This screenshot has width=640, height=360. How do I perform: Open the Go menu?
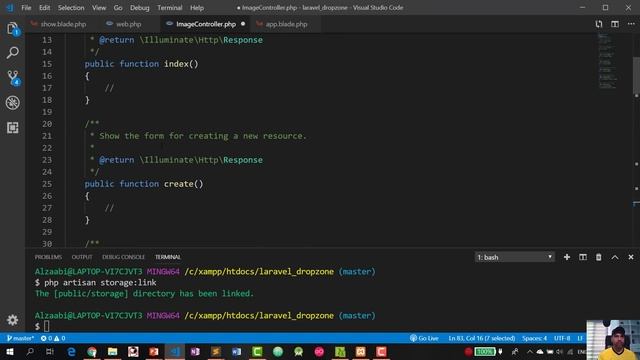[x=118, y=8]
